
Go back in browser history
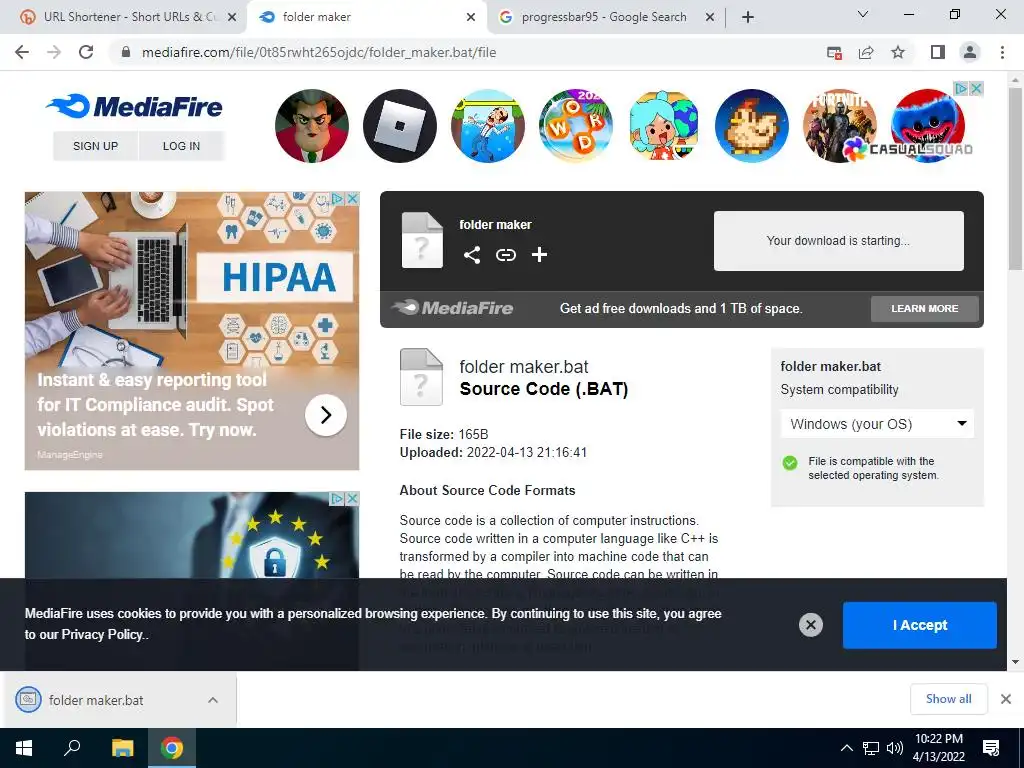click(22, 52)
